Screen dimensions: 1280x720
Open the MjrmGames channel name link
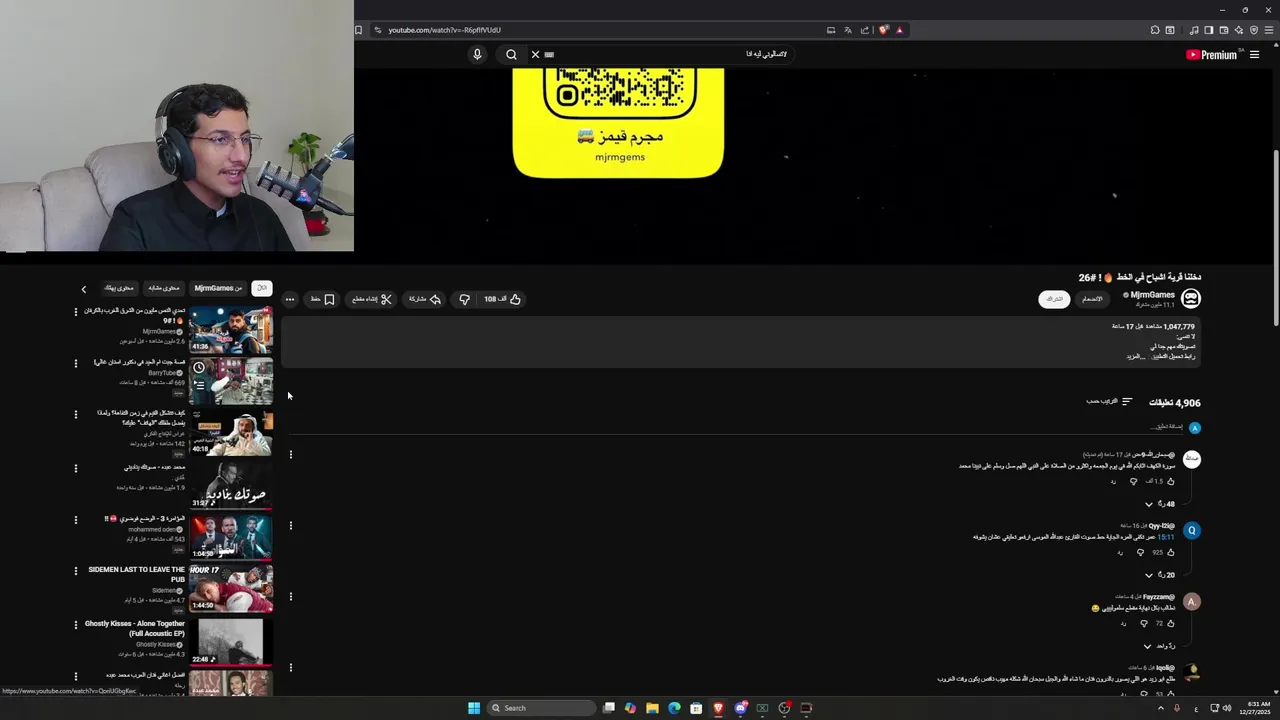(1152, 295)
